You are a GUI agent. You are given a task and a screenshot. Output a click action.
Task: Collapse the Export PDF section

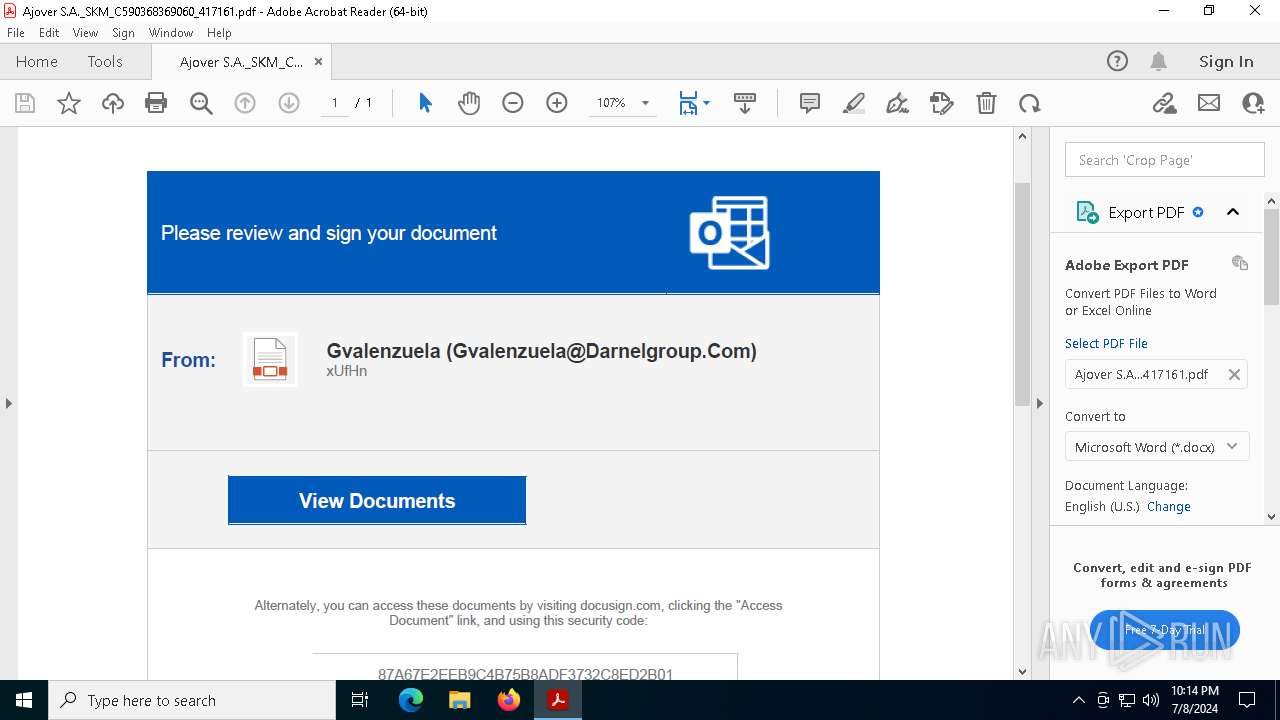coord(1233,212)
